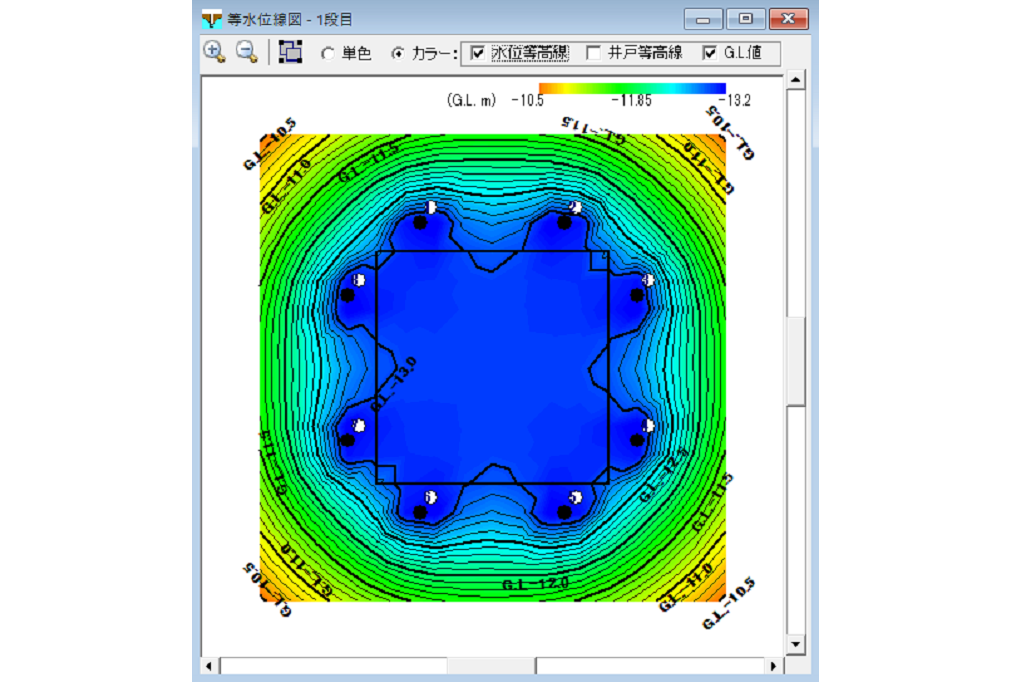
Task: Click the G.L-12.0 contour label at bottom
Action: click(536, 583)
